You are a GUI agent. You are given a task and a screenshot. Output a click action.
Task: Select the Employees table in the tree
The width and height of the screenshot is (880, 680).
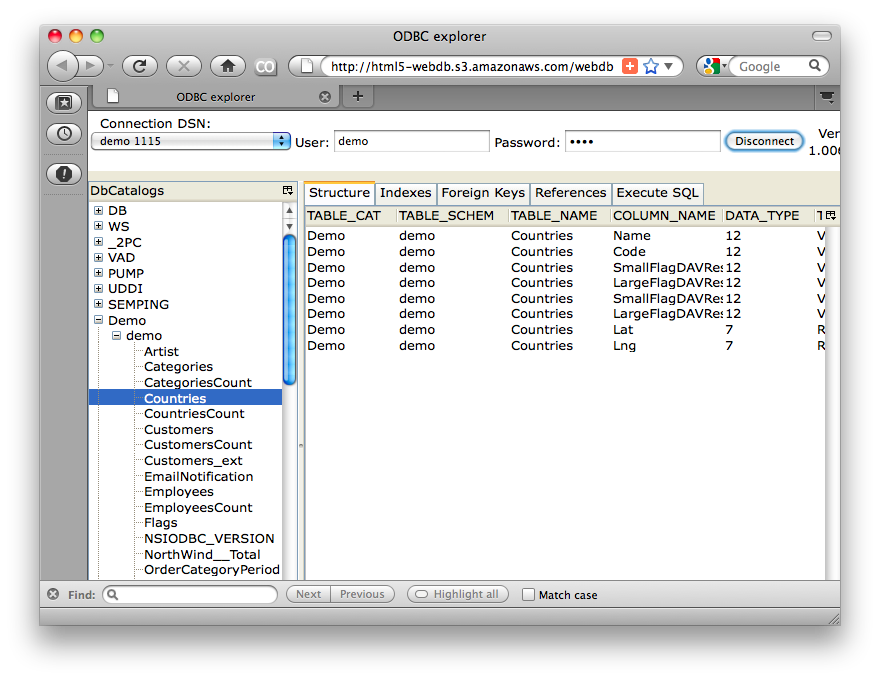tap(178, 492)
